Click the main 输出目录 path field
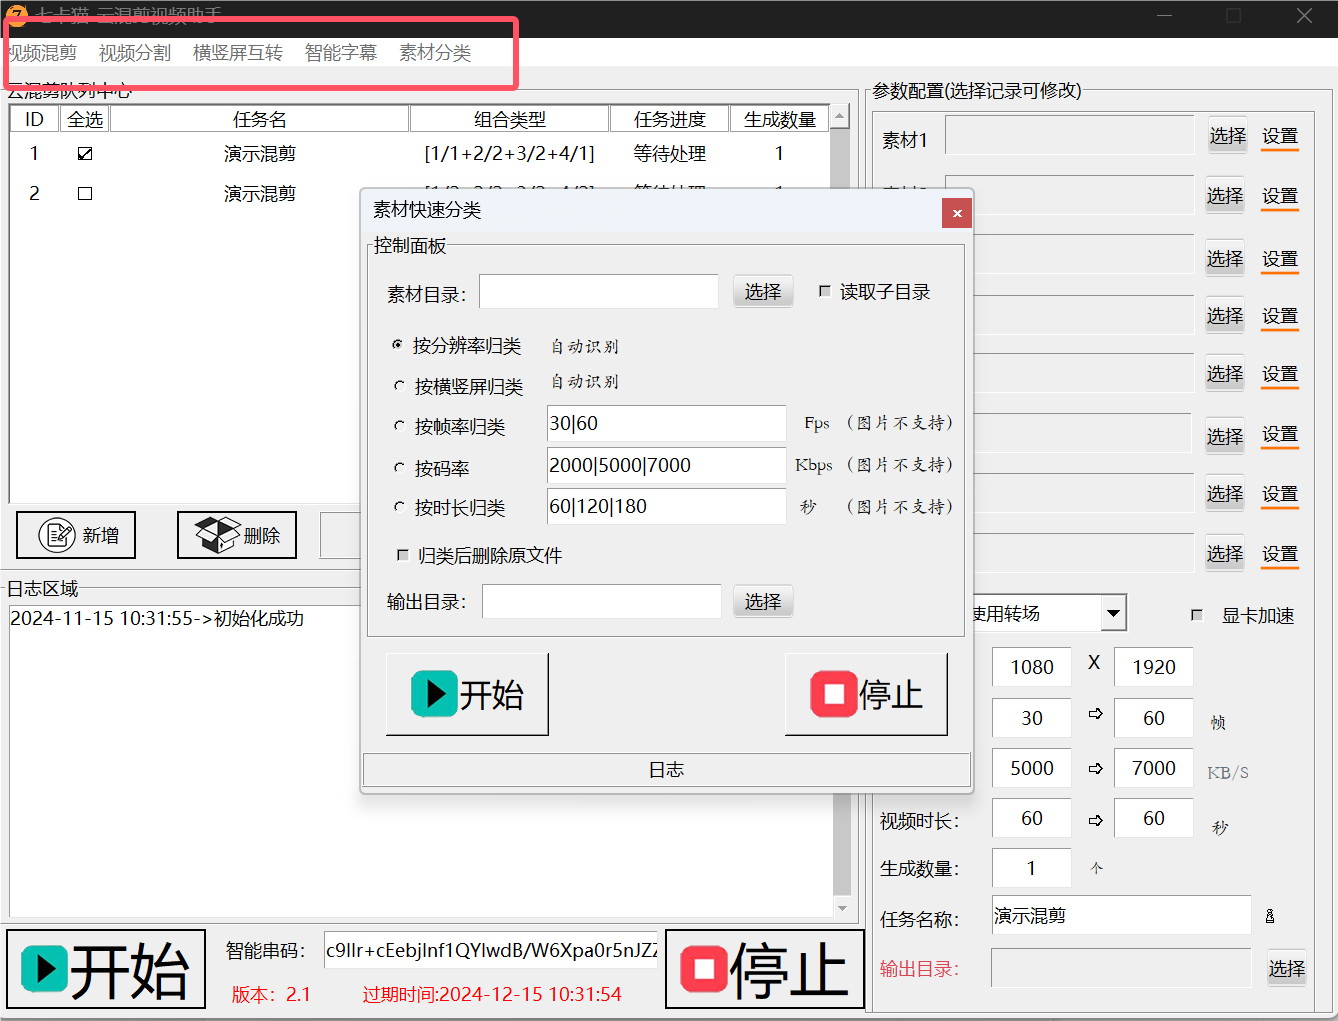Image resolution: width=1338 pixels, height=1021 pixels. point(1121,968)
